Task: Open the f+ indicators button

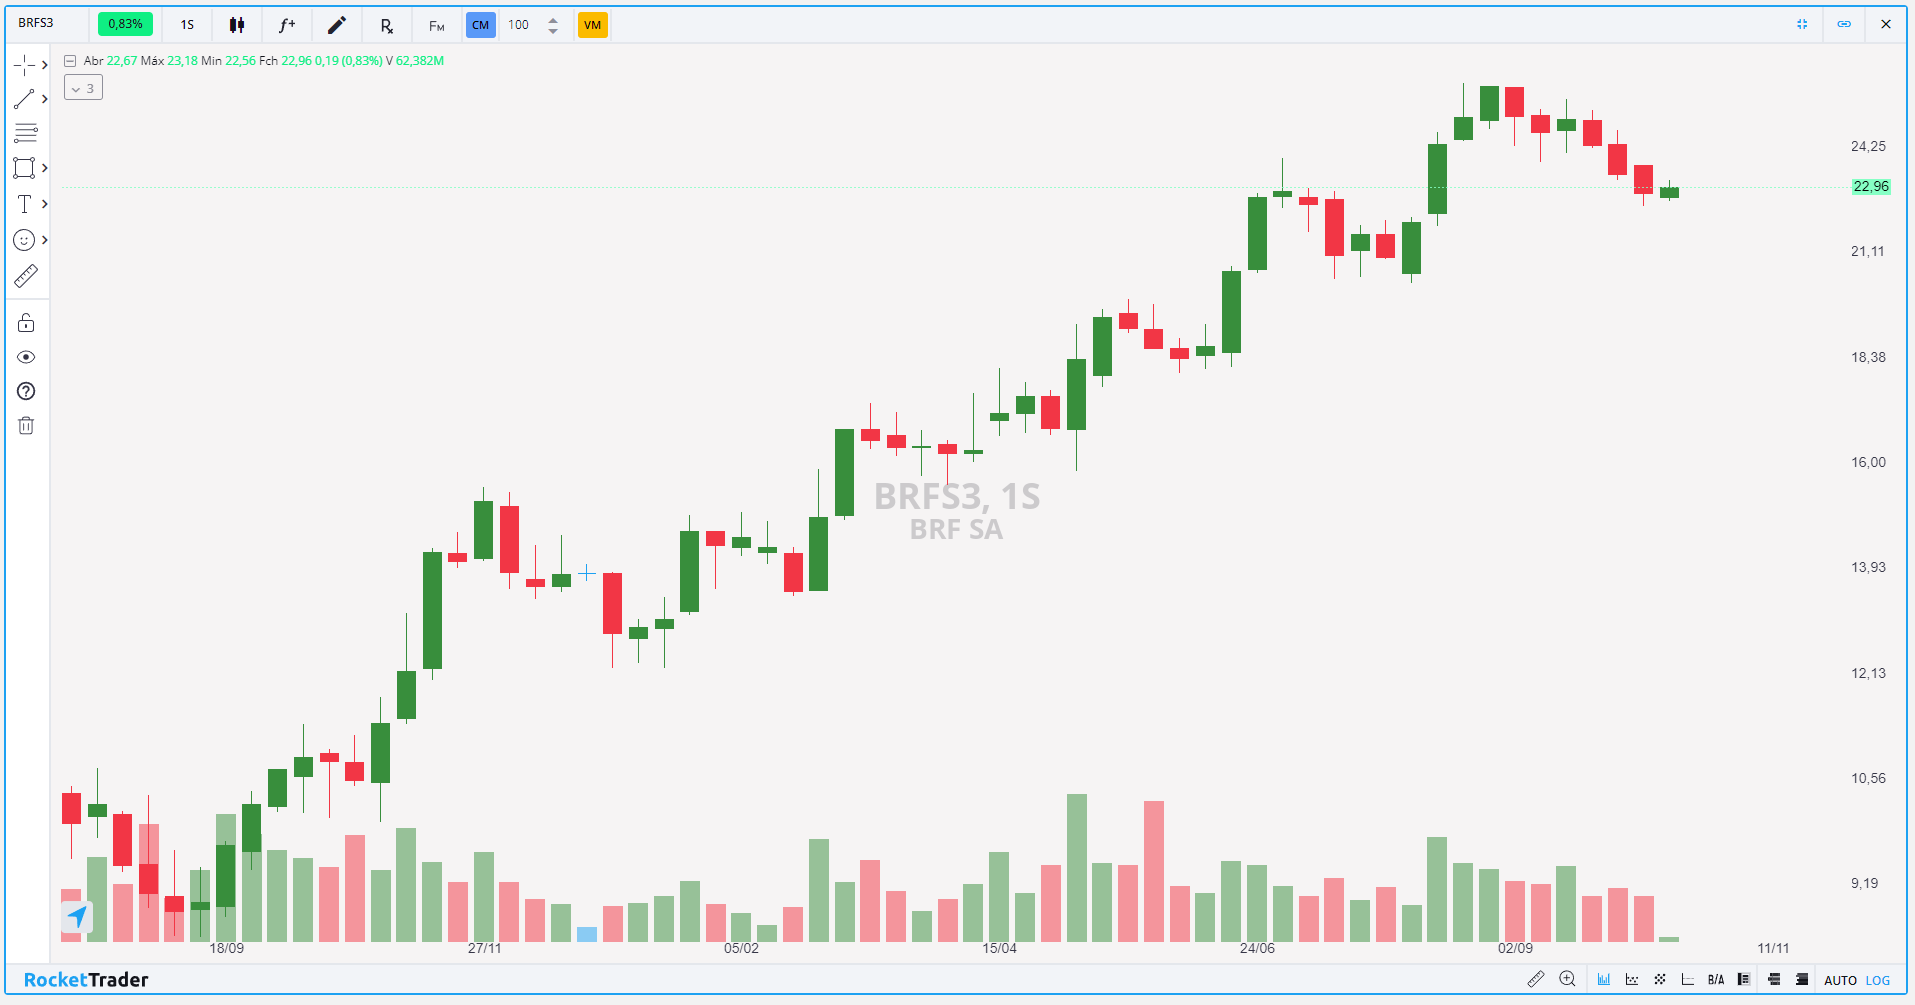Action: (x=287, y=25)
